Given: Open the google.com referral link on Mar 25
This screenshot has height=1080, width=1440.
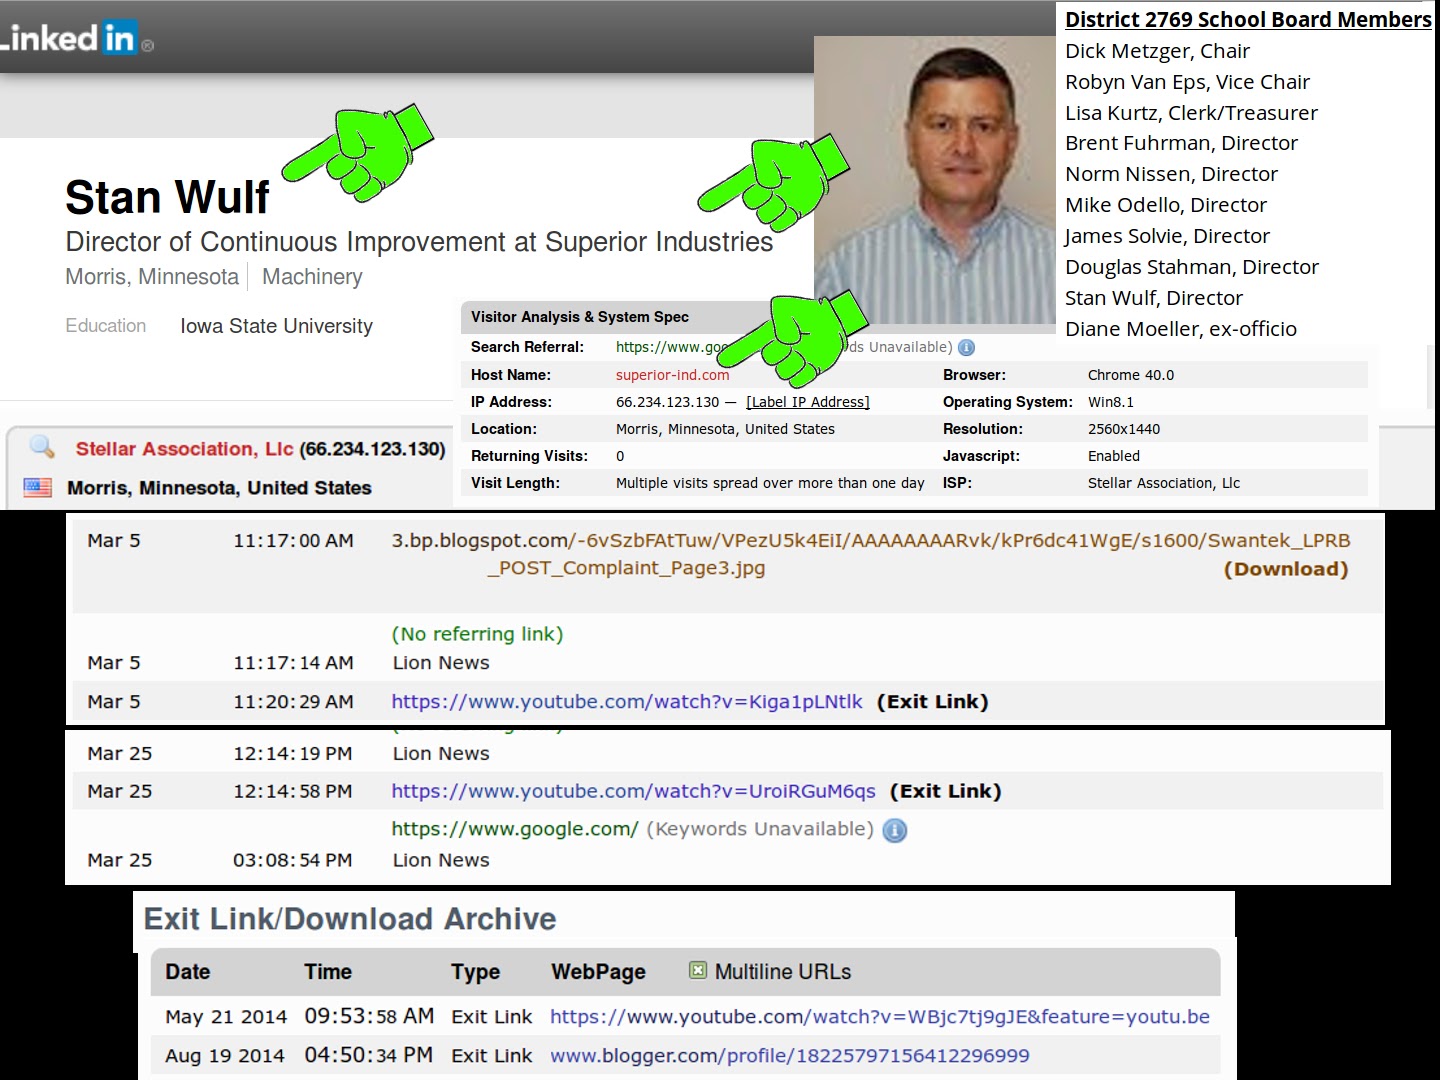Looking at the screenshot, I should [514, 829].
